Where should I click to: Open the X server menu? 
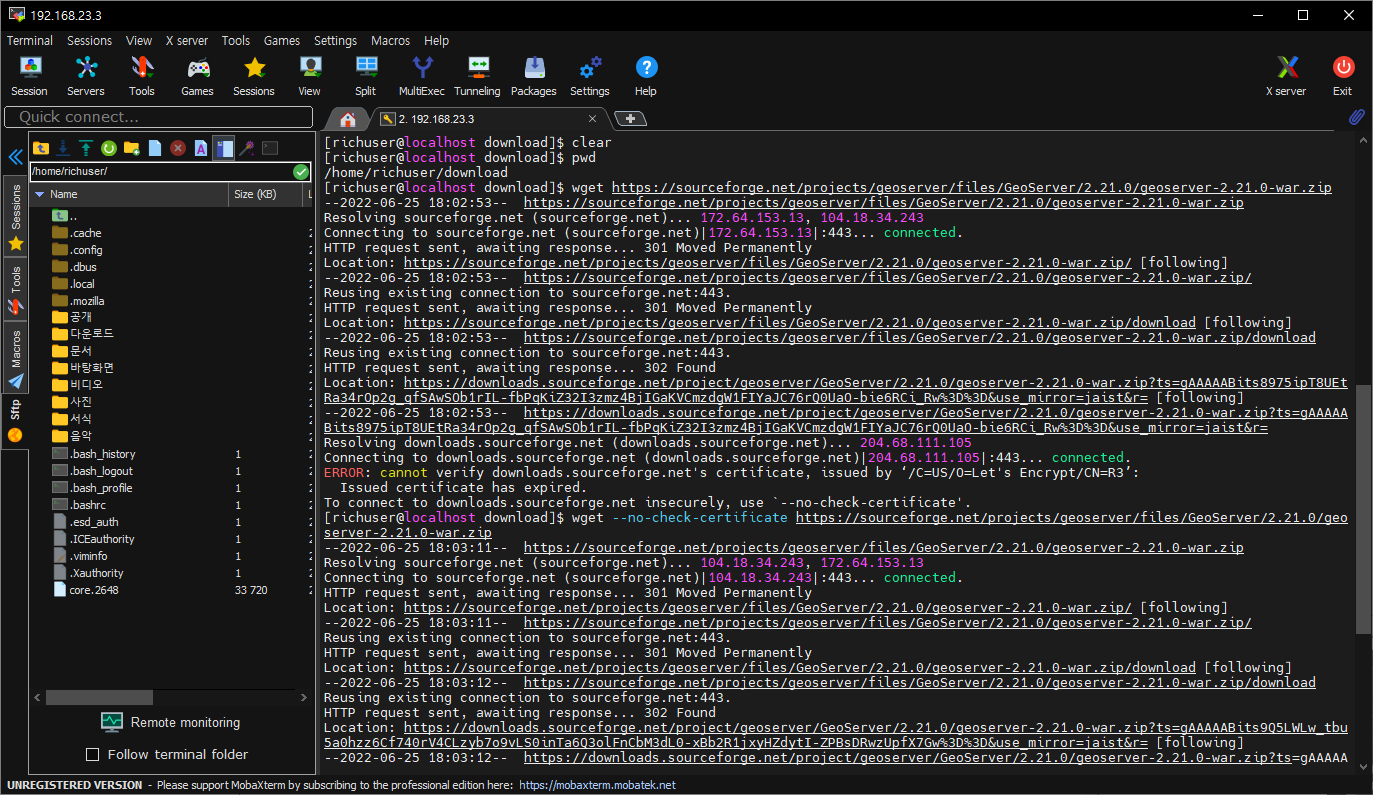[187, 41]
